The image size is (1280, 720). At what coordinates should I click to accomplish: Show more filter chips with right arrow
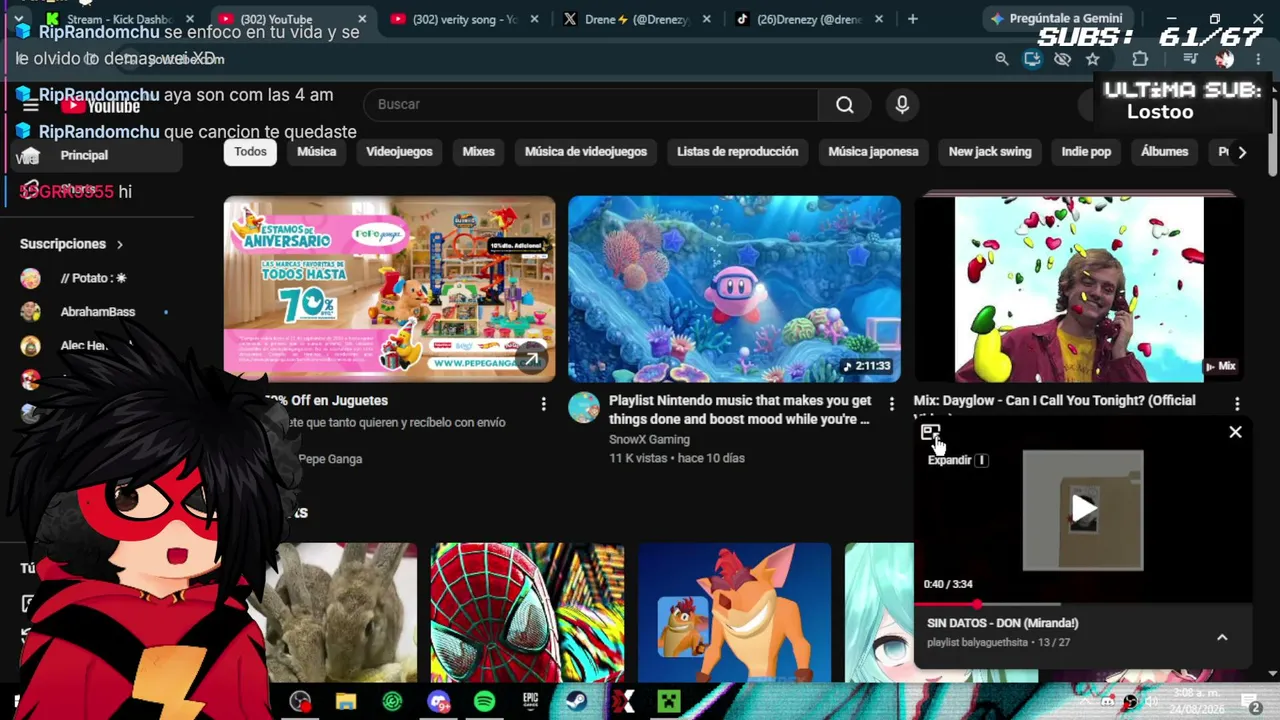1242,152
